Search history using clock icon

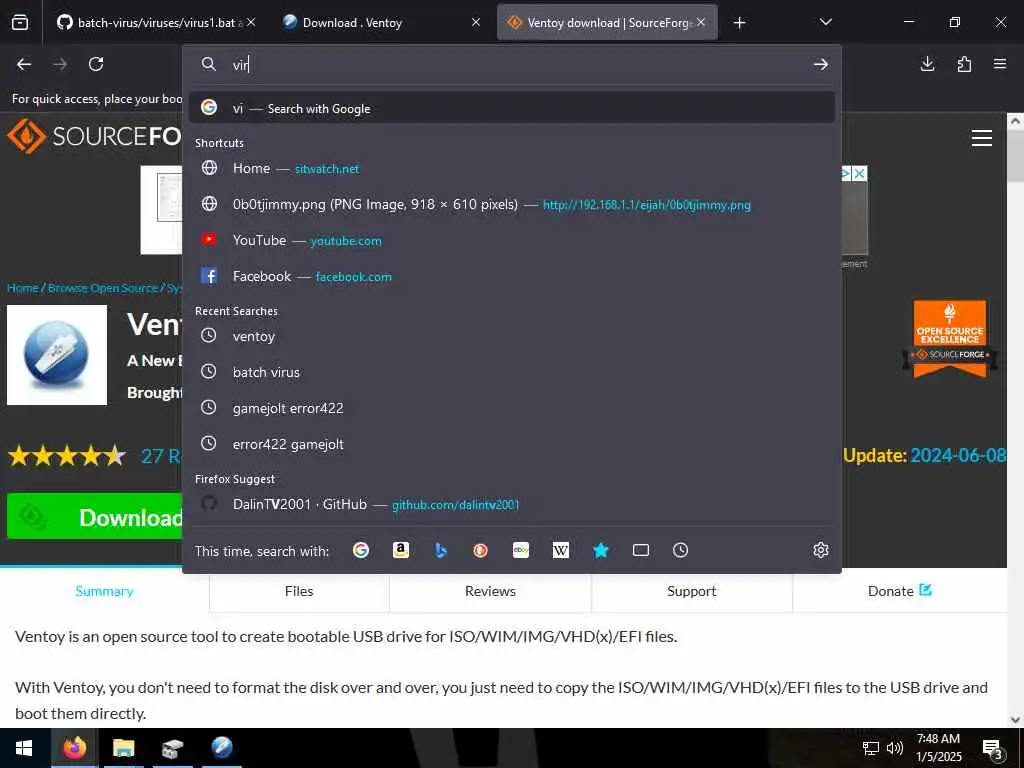(x=680, y=551)
